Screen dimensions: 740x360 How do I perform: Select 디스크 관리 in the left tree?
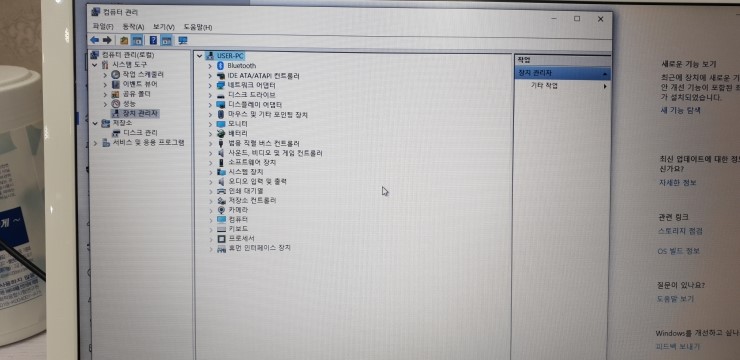pos(140,133)
